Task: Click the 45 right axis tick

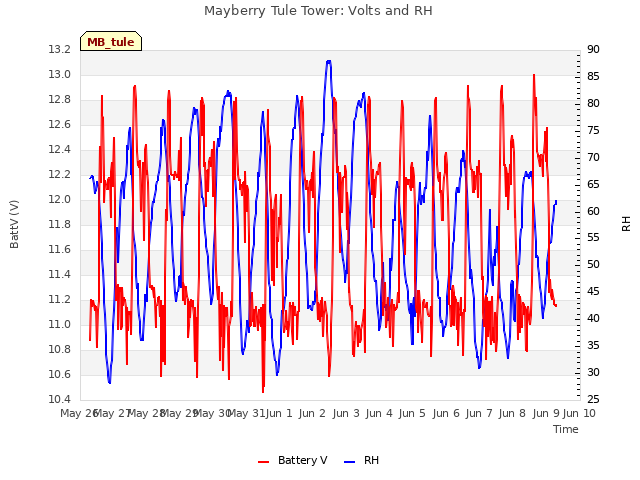Action: click(593, 291)
